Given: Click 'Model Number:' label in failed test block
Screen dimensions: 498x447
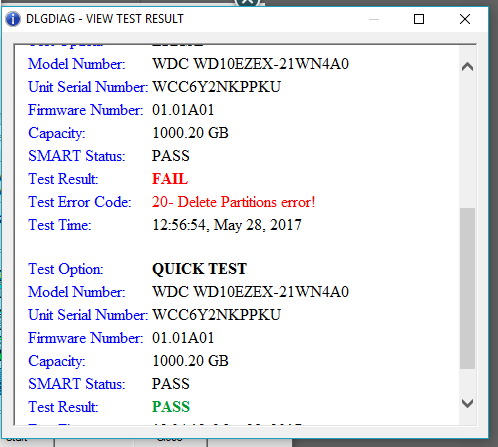Looking at the screenshot, I should coord(77,64).
